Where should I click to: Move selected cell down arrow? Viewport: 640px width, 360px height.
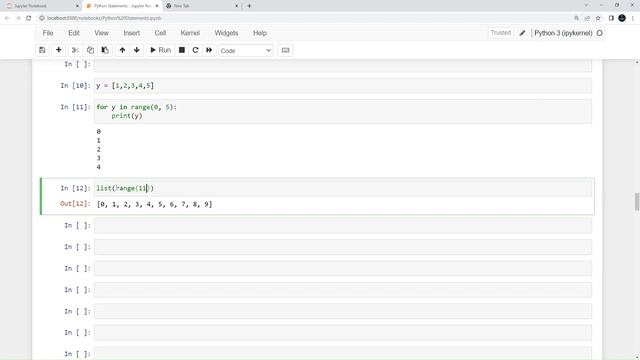tap(137, 50)
